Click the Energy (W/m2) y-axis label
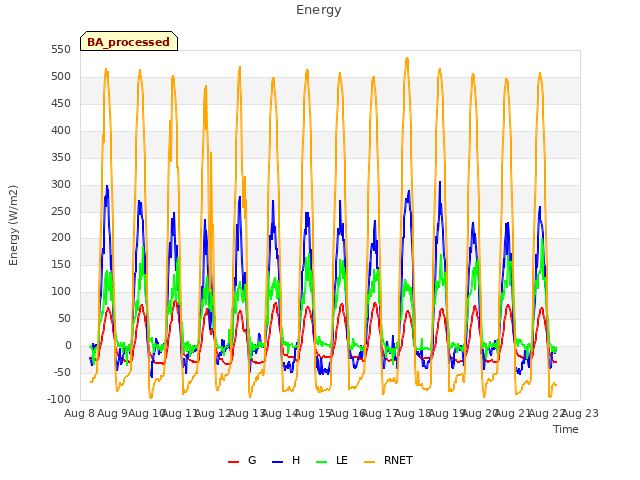 point(13,225)
